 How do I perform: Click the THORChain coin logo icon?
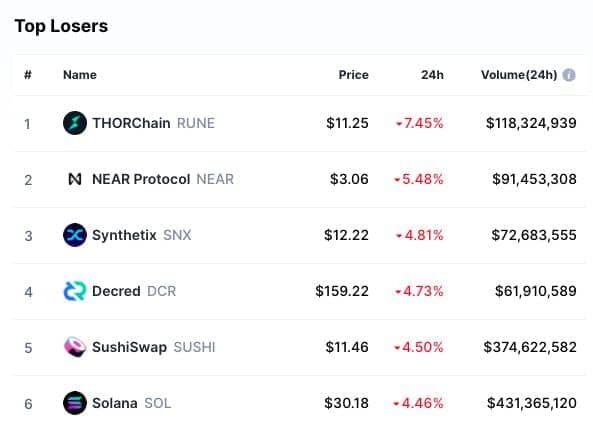(75, 123)
